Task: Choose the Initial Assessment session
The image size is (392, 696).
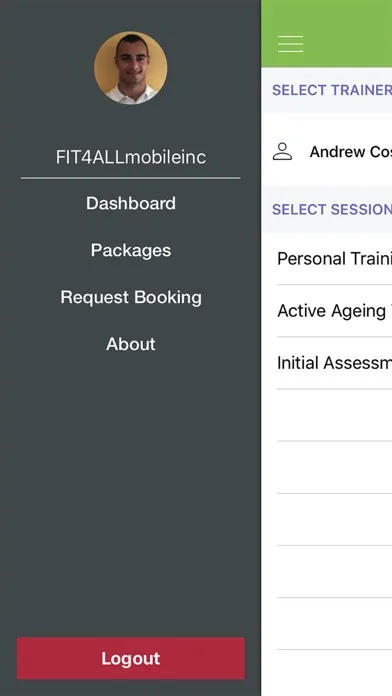Action: (x=334, y=363)
